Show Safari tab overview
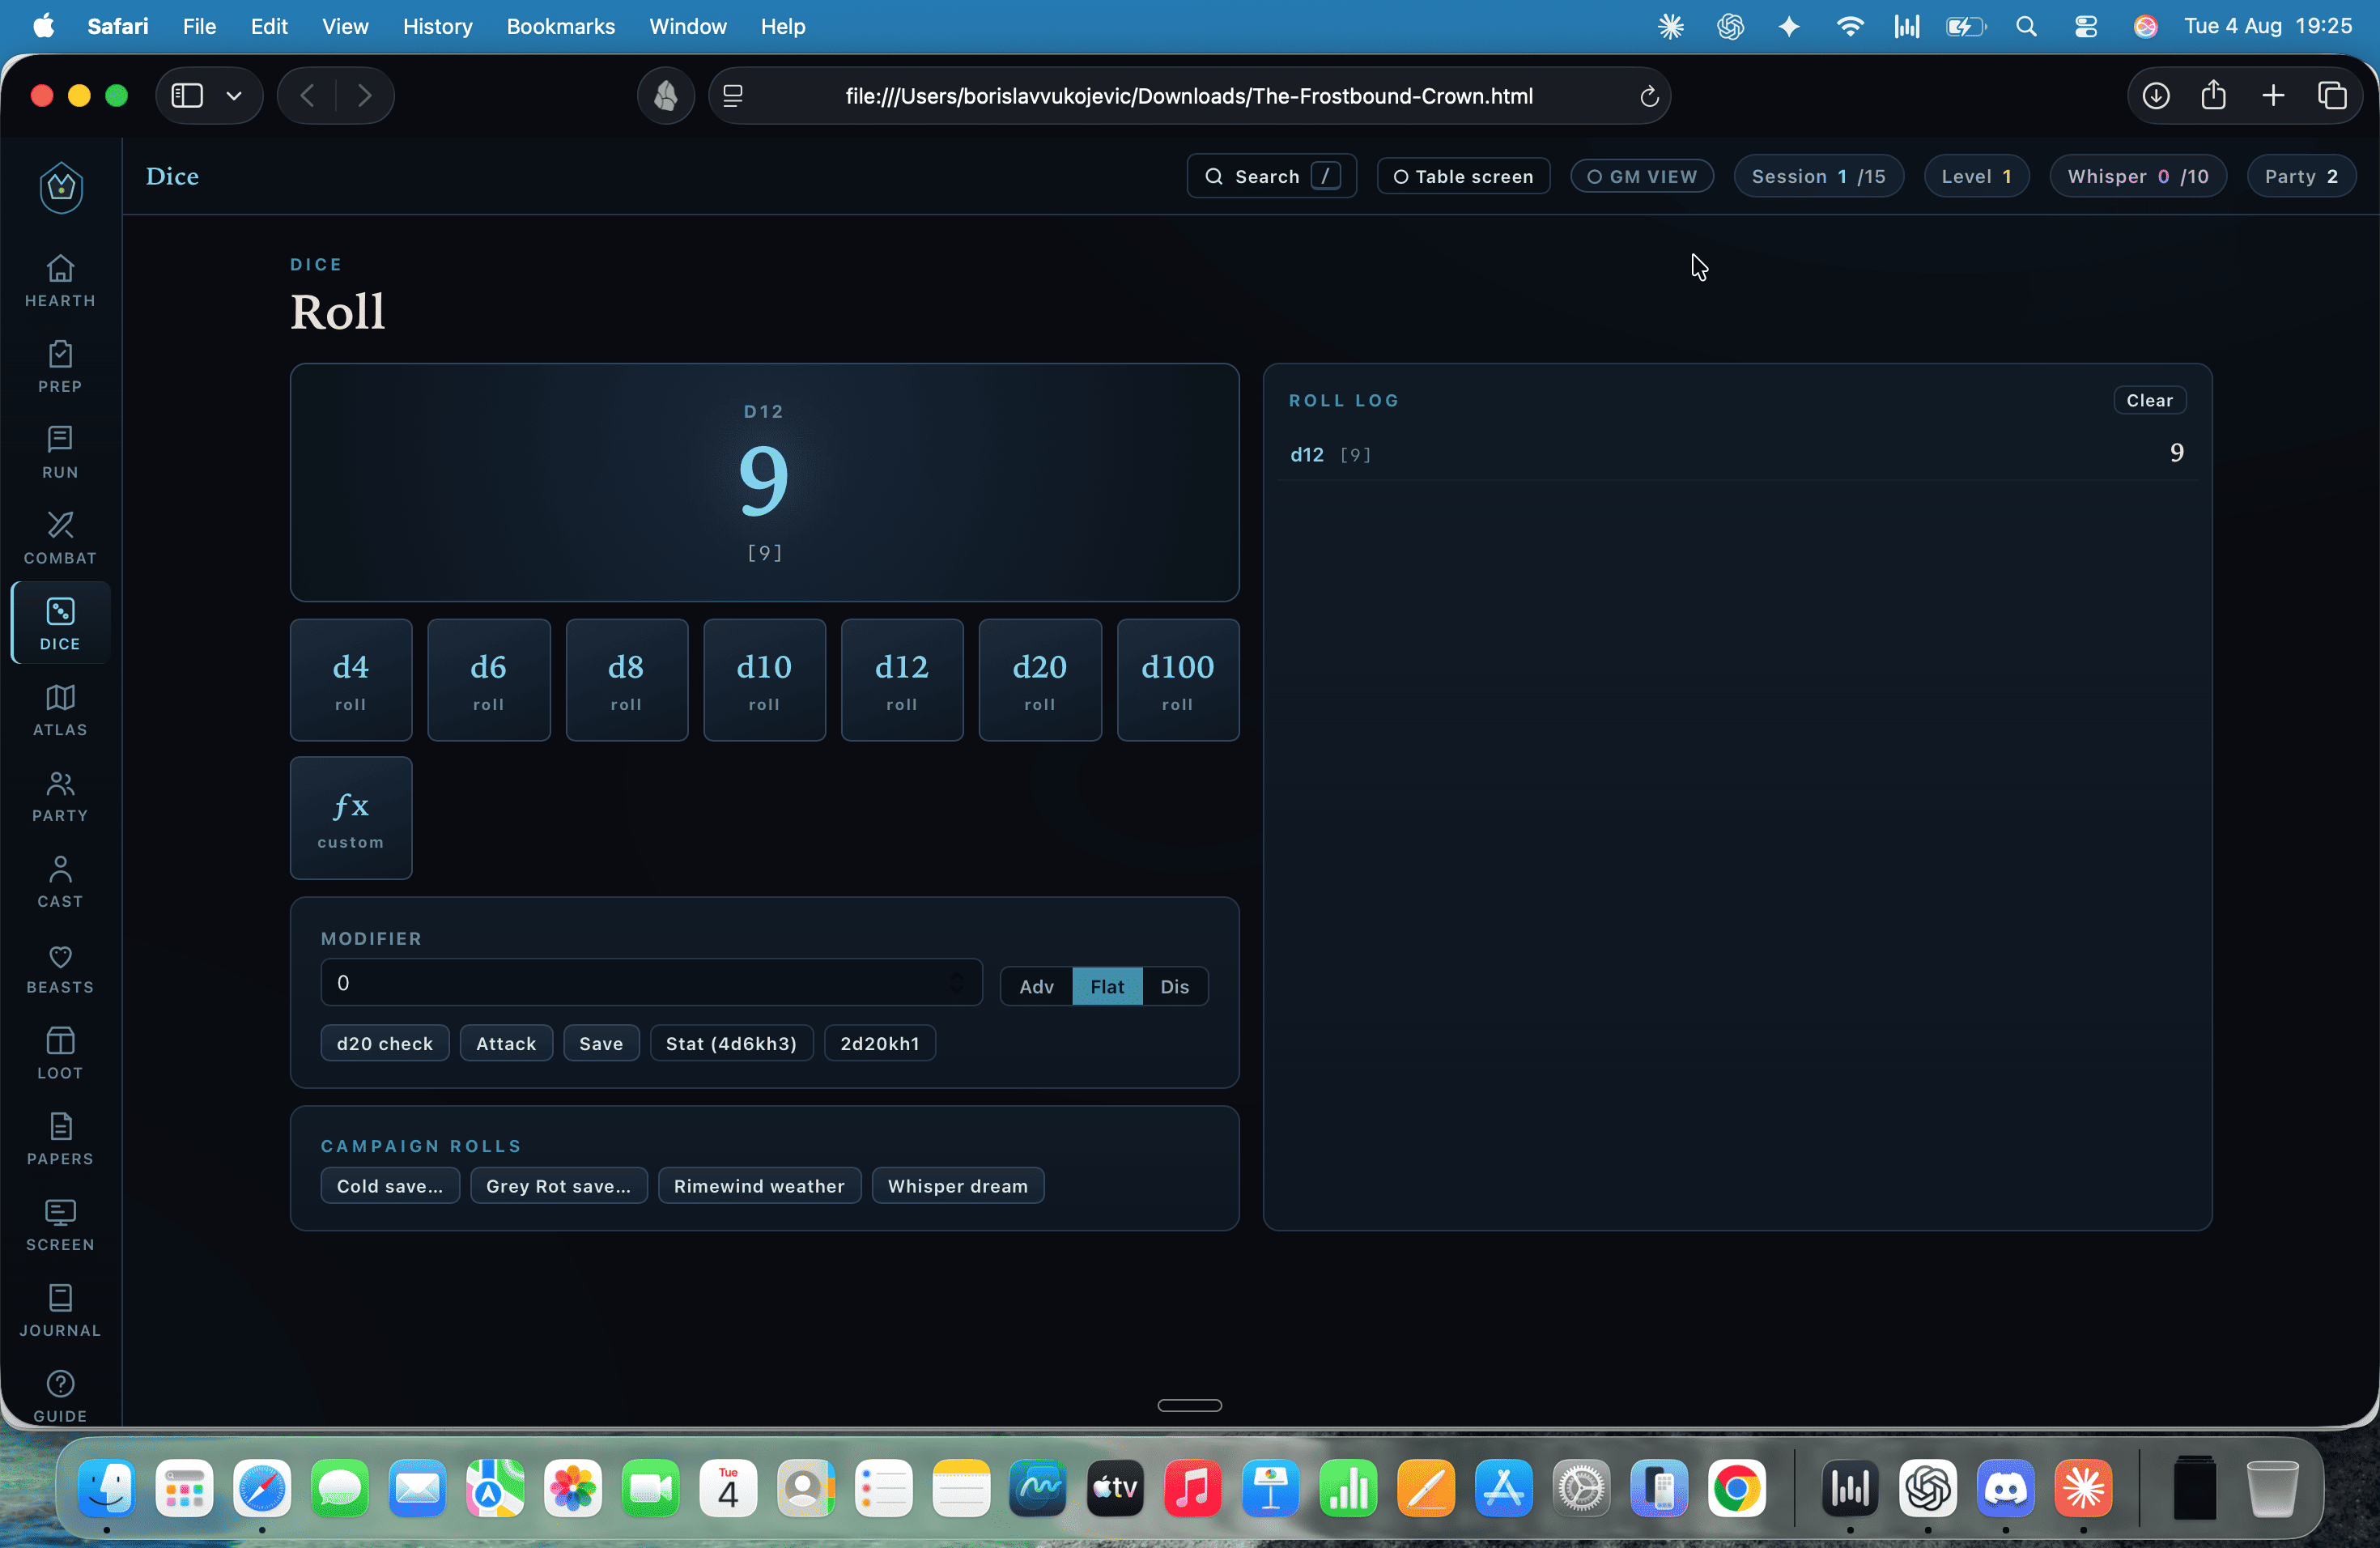This screenshot has height=1548, width=2380. pyautogui.click(x=2332, y=96)
